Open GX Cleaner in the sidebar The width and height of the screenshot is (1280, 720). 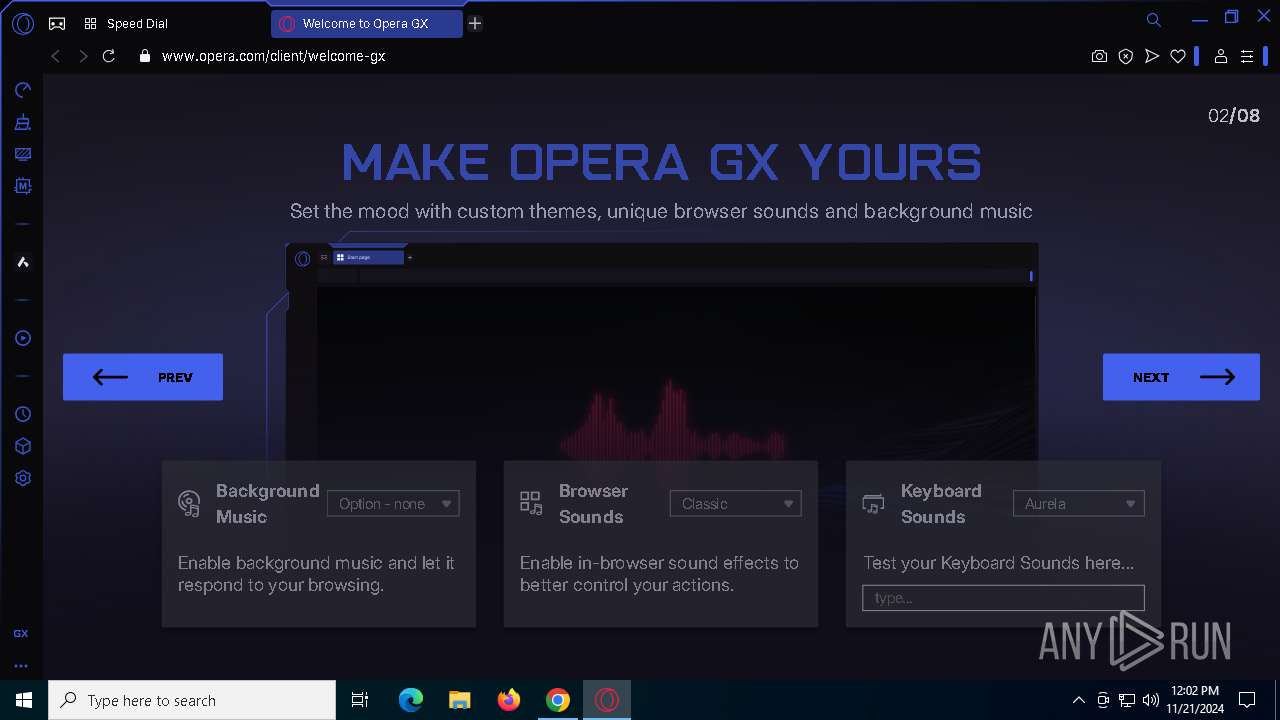click(22, 122)
